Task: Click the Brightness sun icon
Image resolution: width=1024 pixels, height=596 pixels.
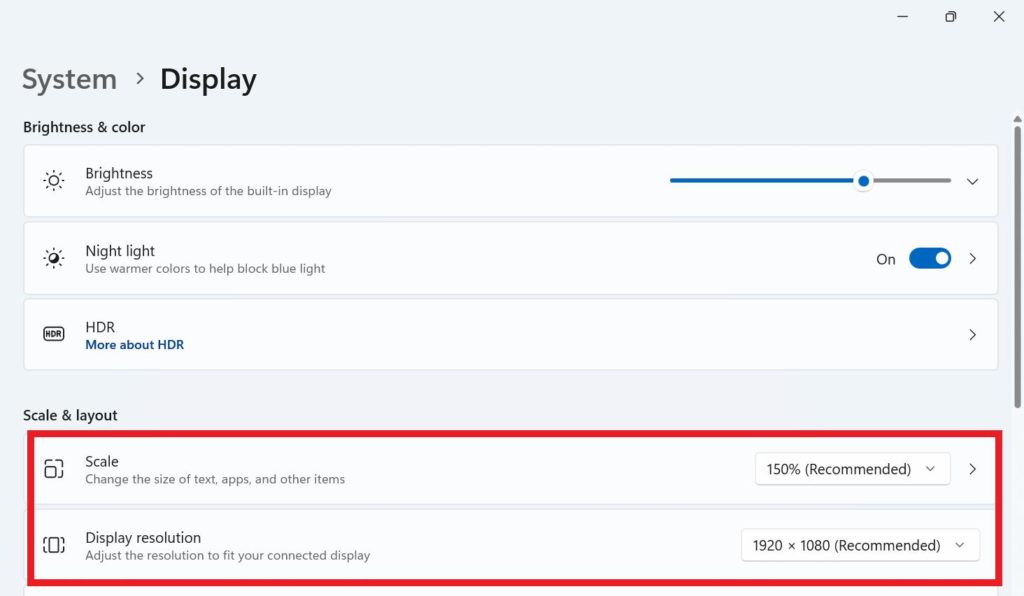Action: click(x=54, y=181)
